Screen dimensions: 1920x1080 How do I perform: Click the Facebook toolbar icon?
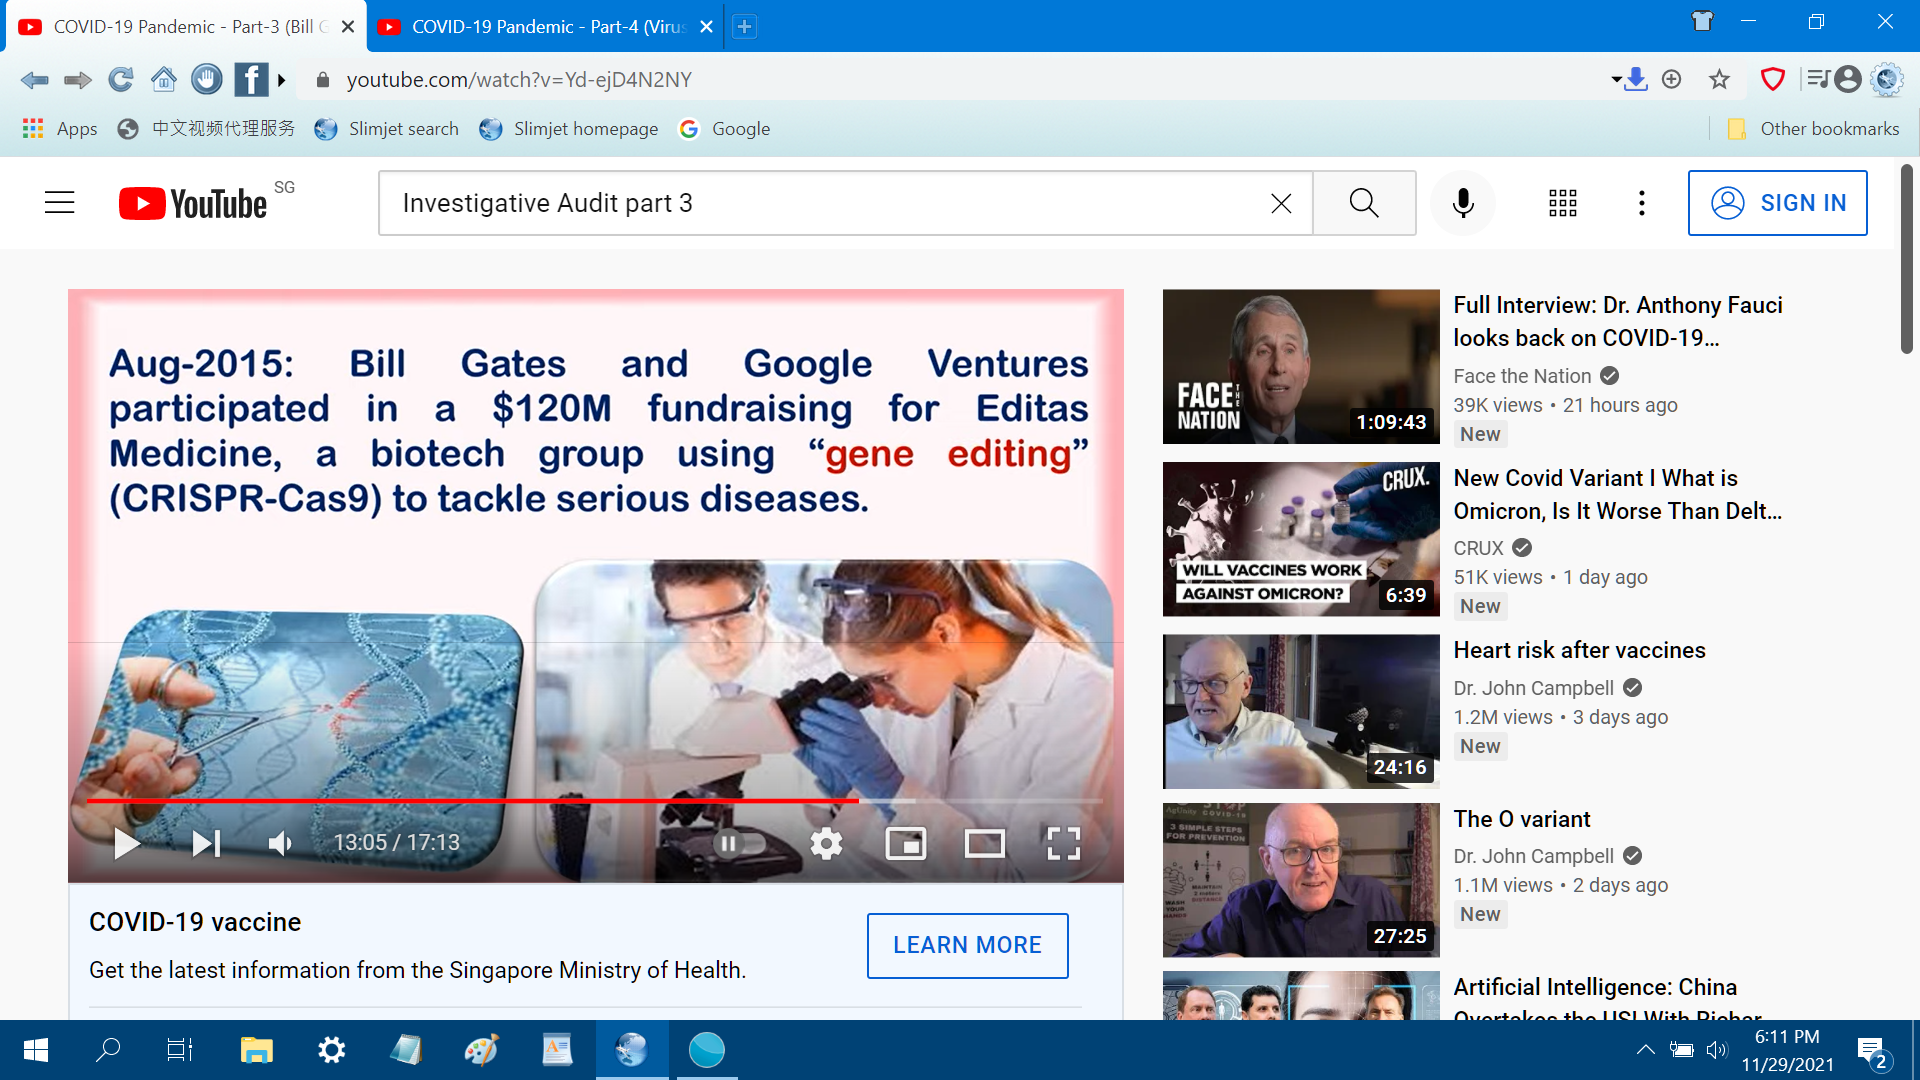point(251,79)
